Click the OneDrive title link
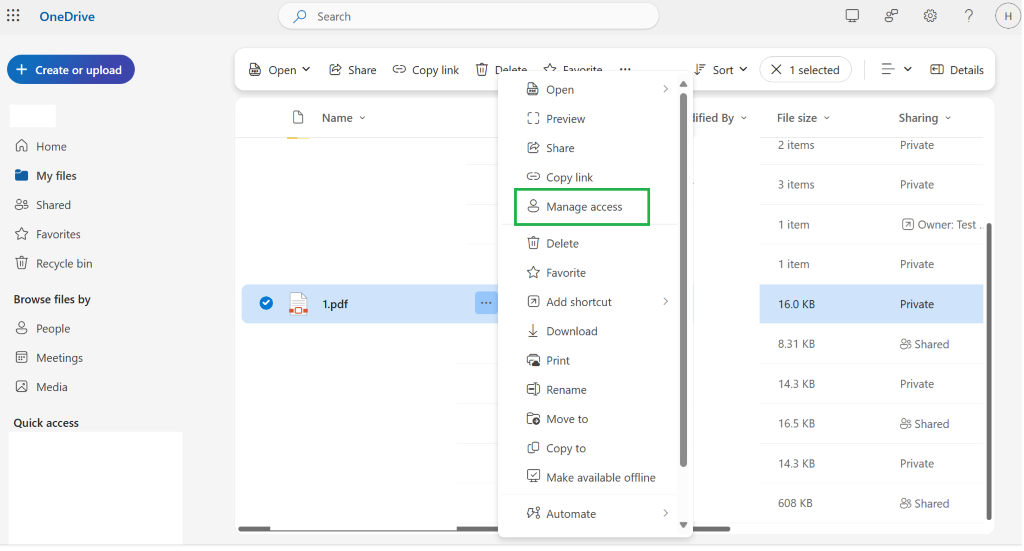Screen dimensions: 1024x551 (67, 16)
